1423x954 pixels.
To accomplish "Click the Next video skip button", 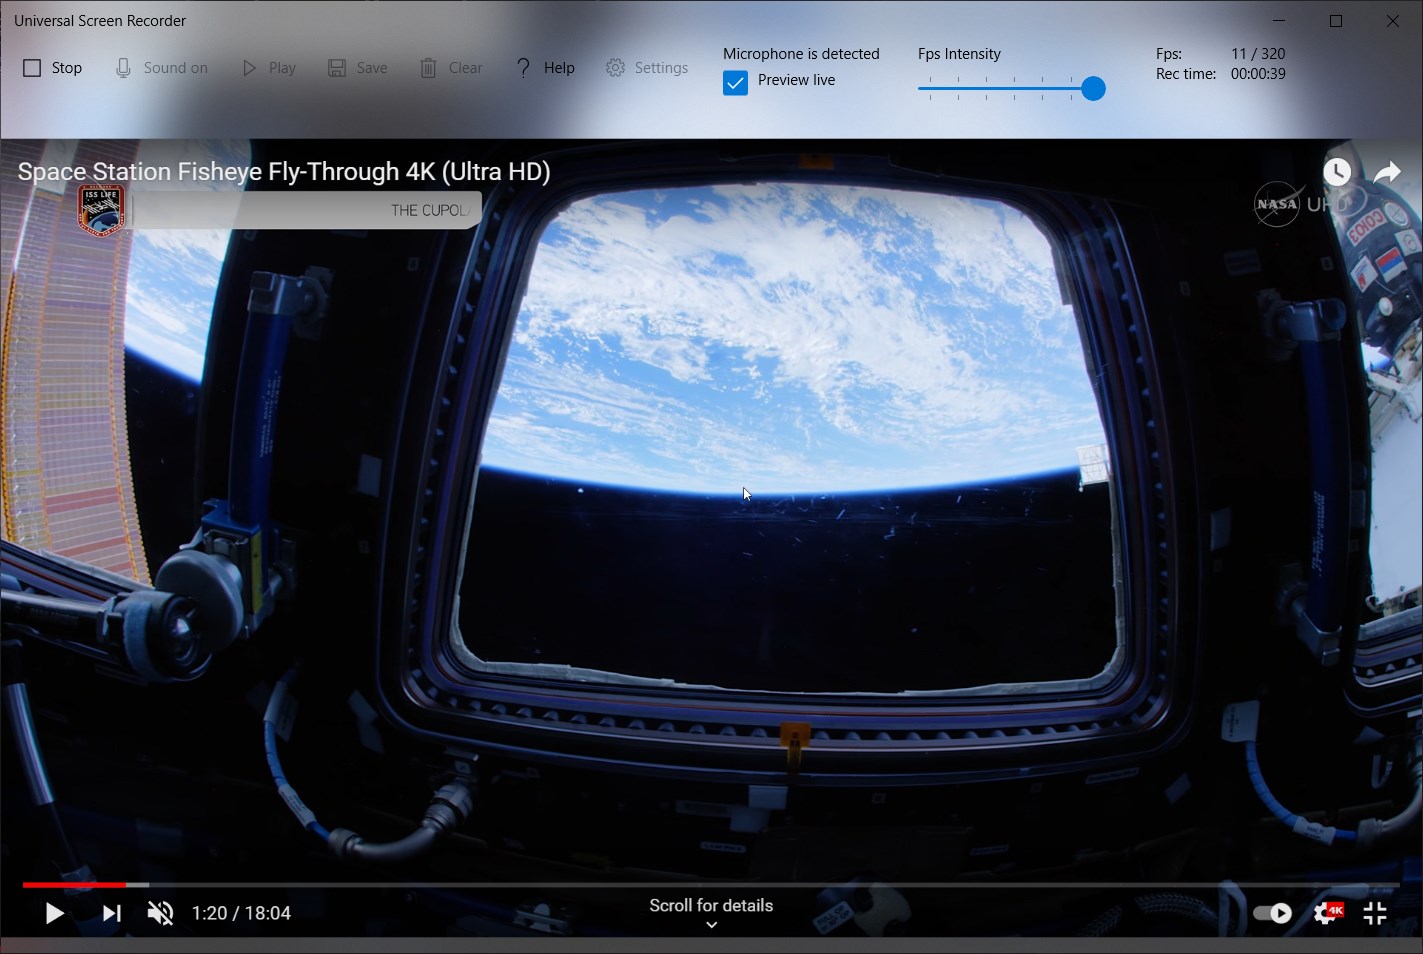I will coord(111,912).
